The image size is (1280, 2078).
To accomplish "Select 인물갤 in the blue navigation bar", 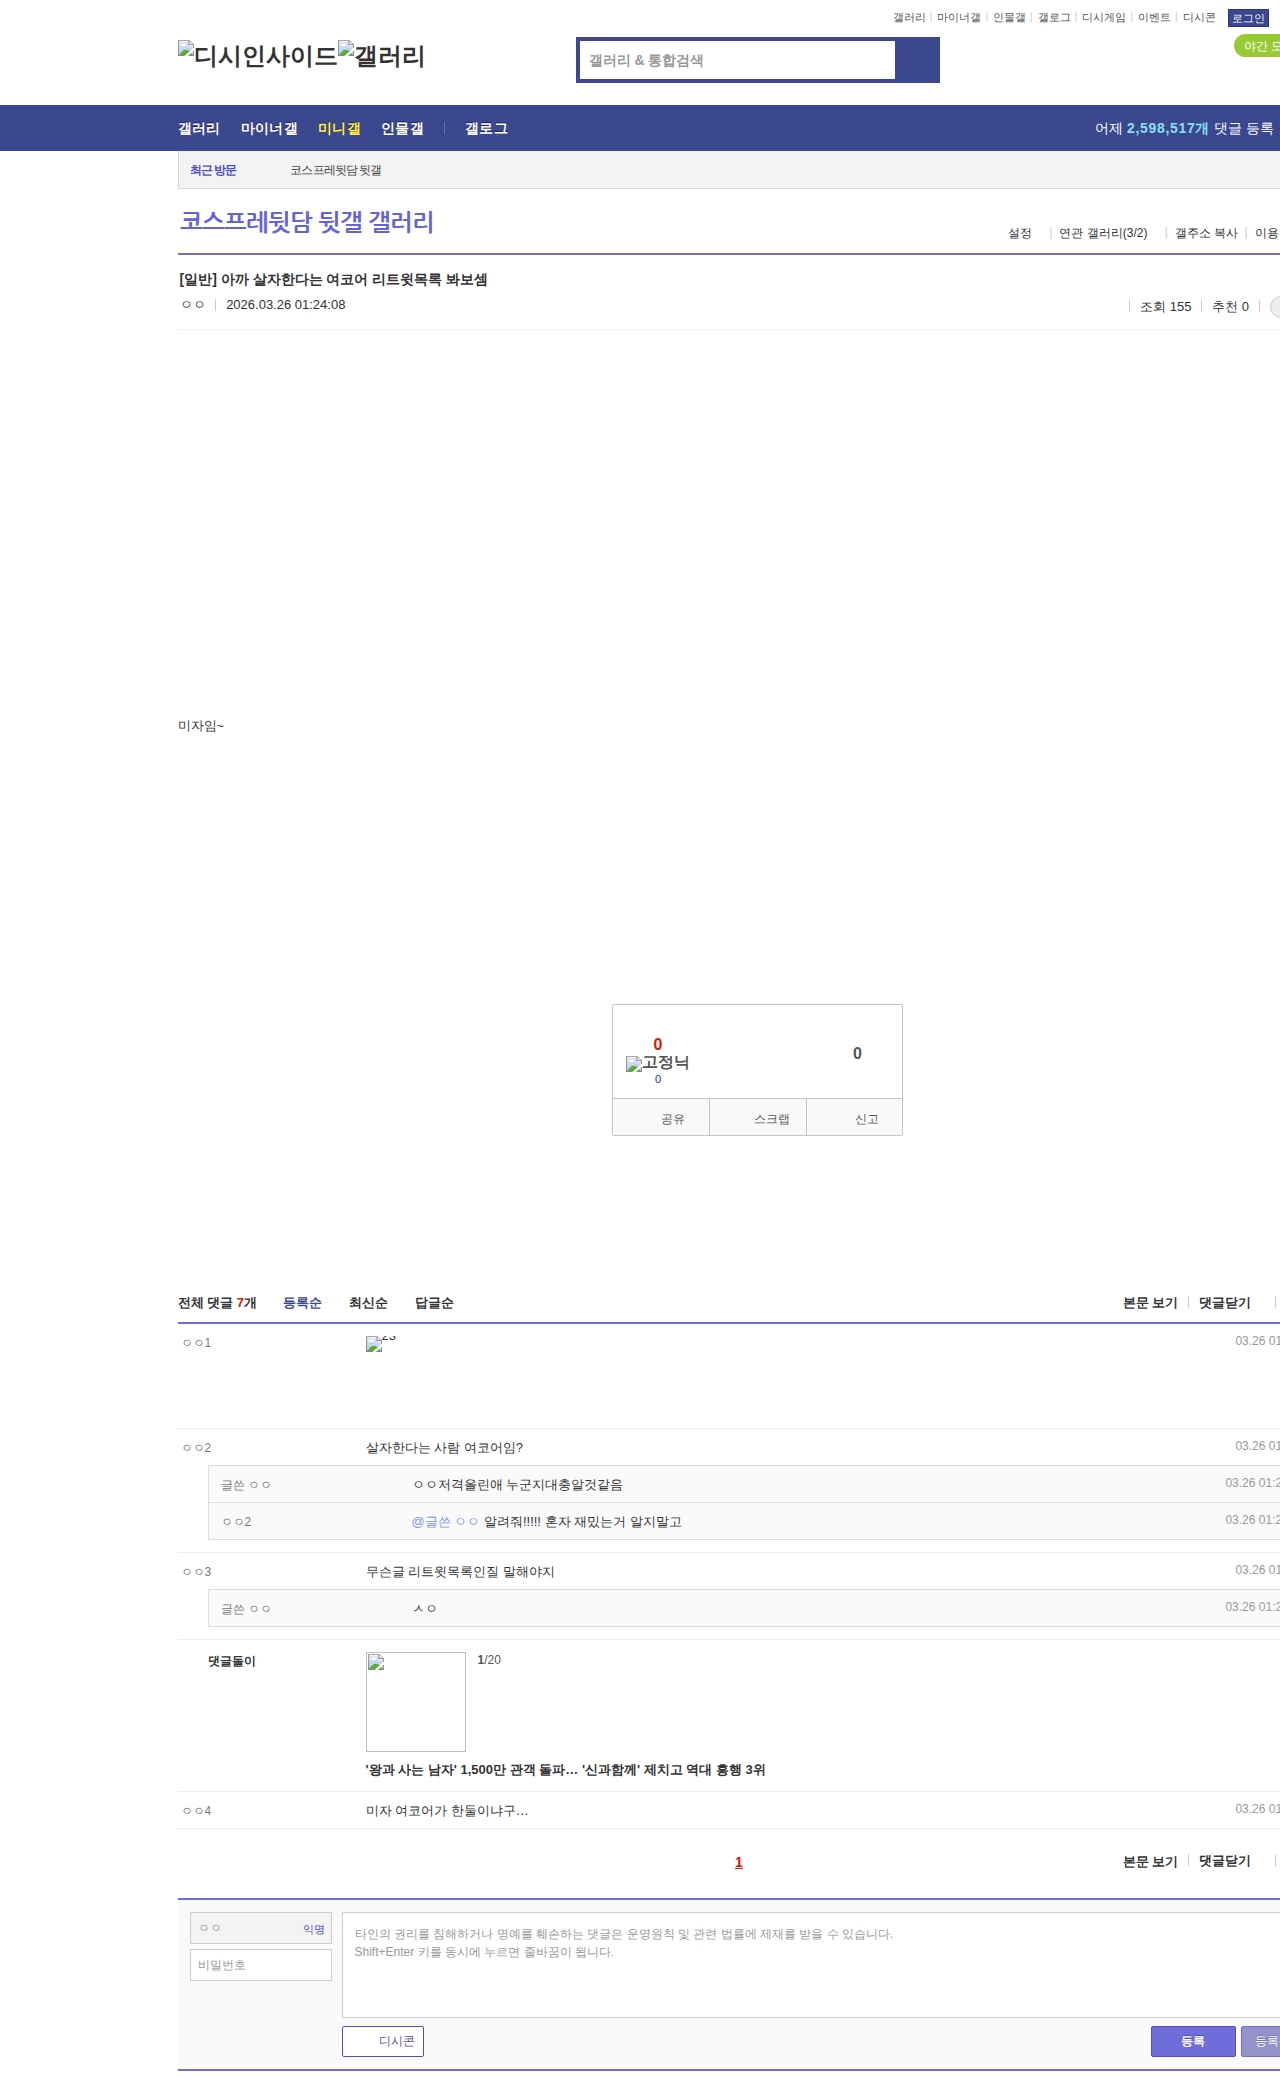I will (402, 129).
